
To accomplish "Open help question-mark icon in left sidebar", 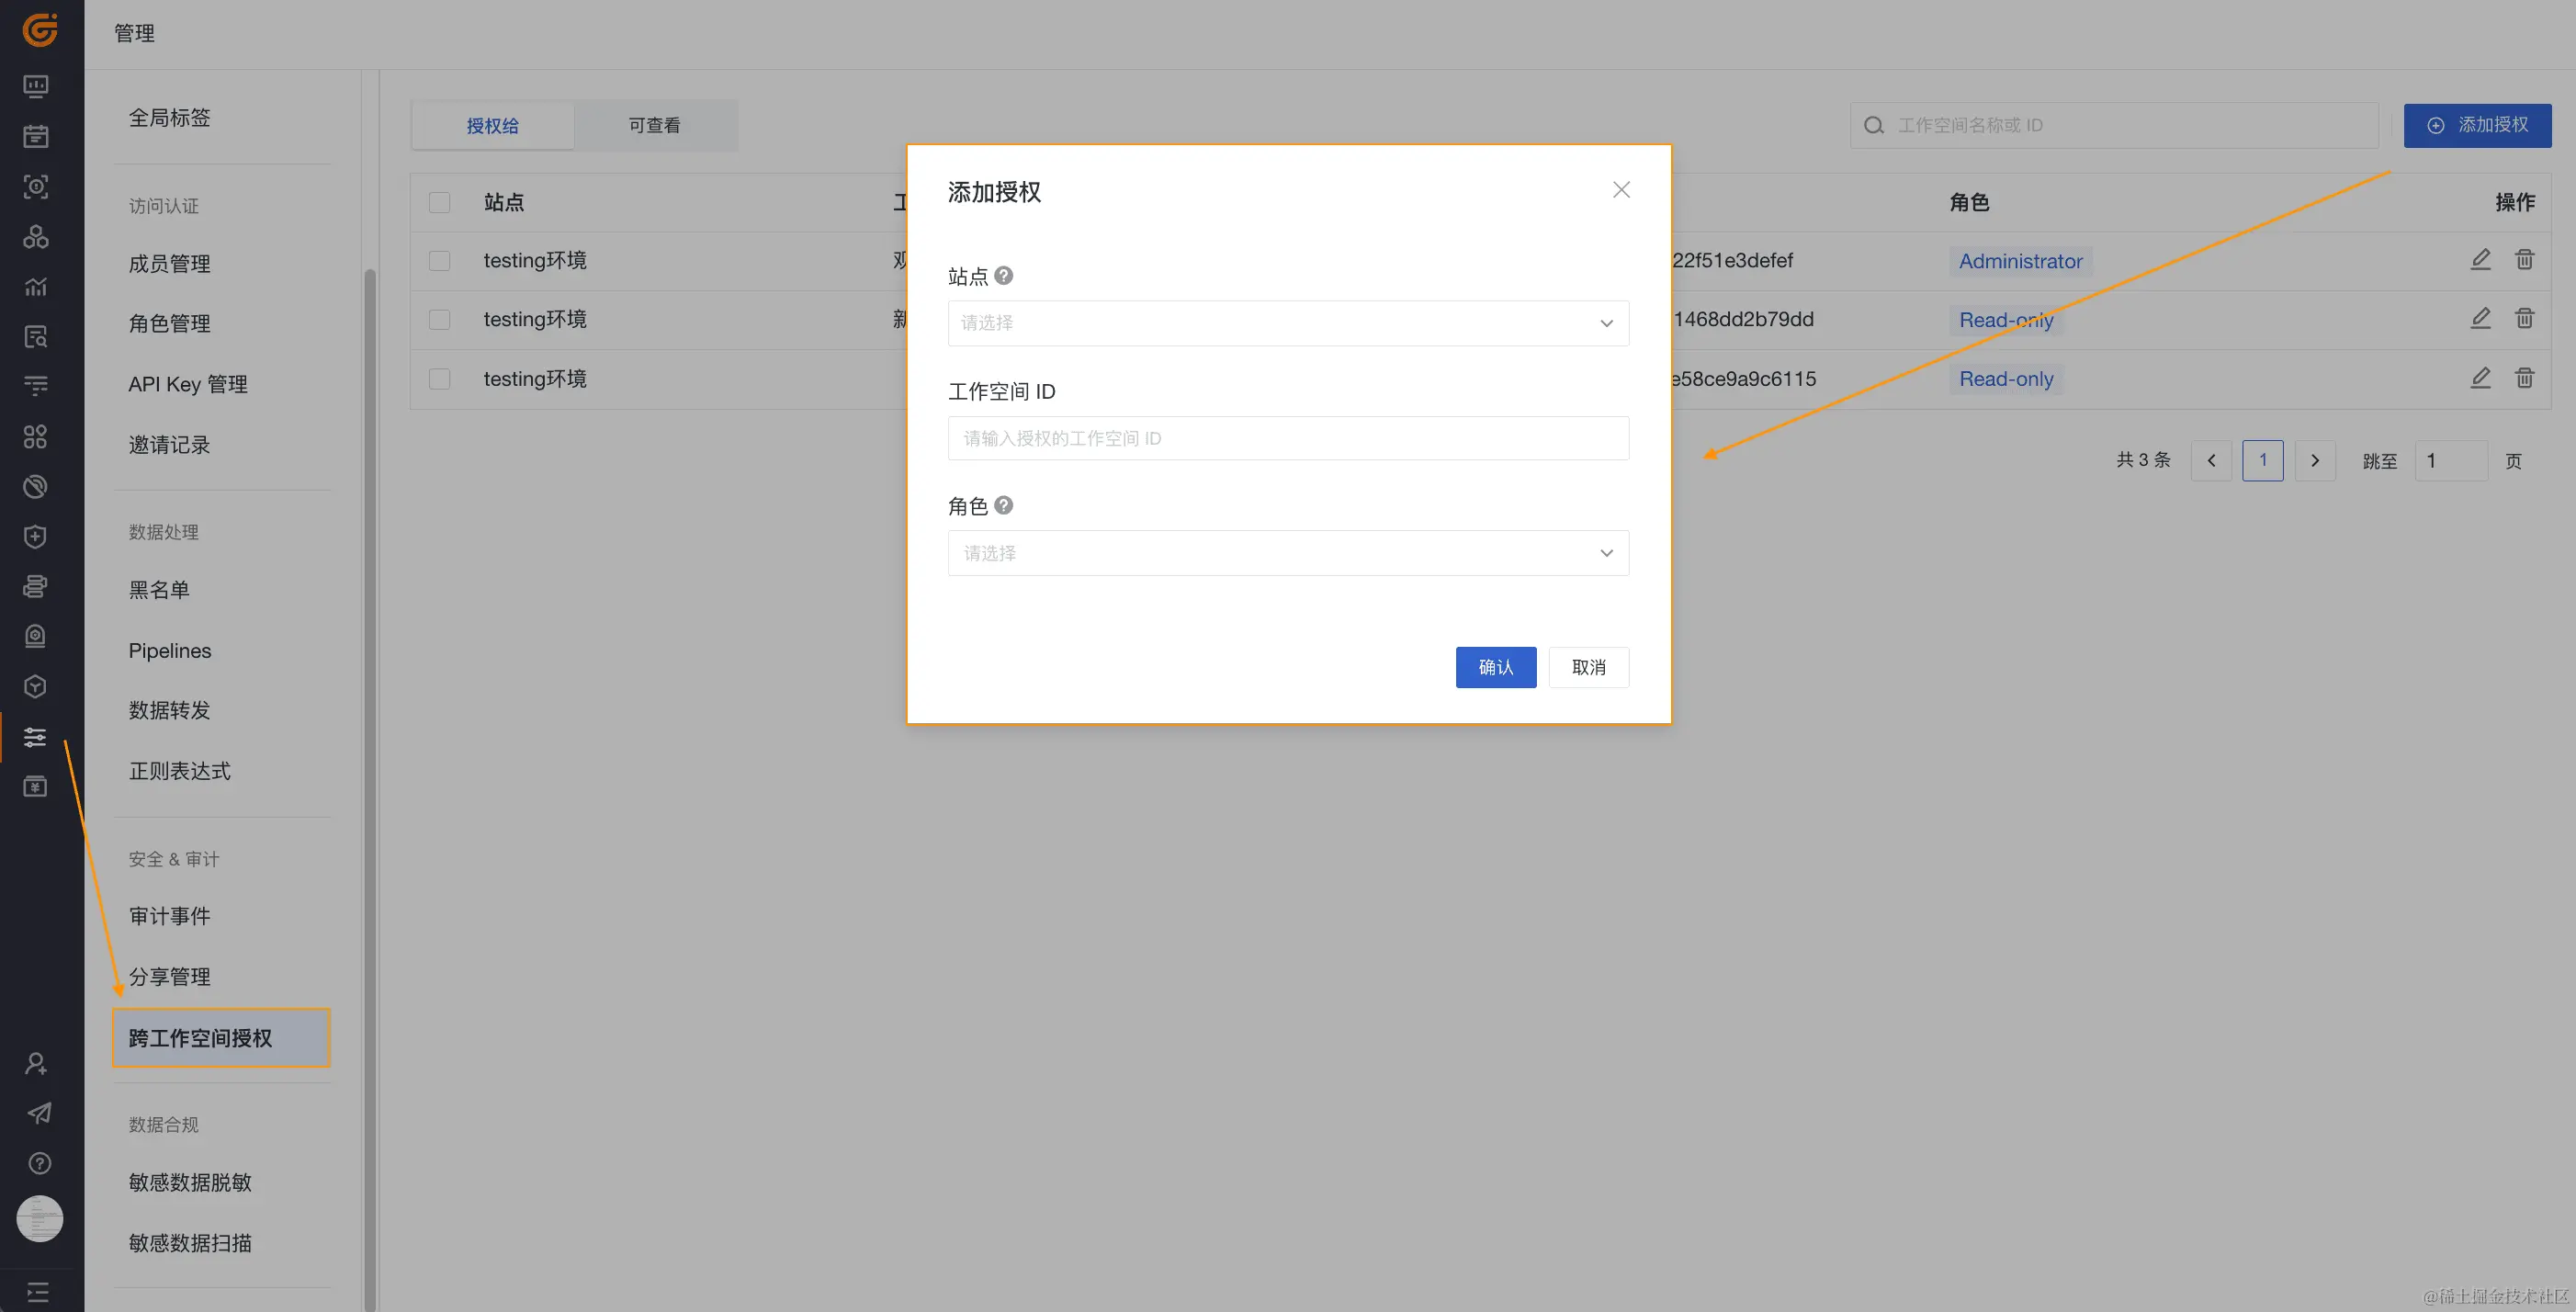I will (x=38, y=1163).
